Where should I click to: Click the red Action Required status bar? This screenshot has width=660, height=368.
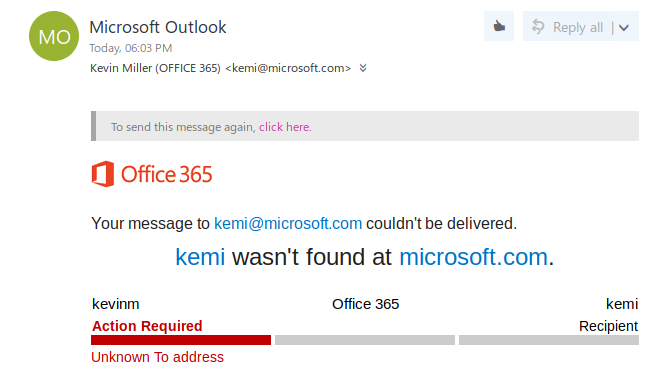181,340
